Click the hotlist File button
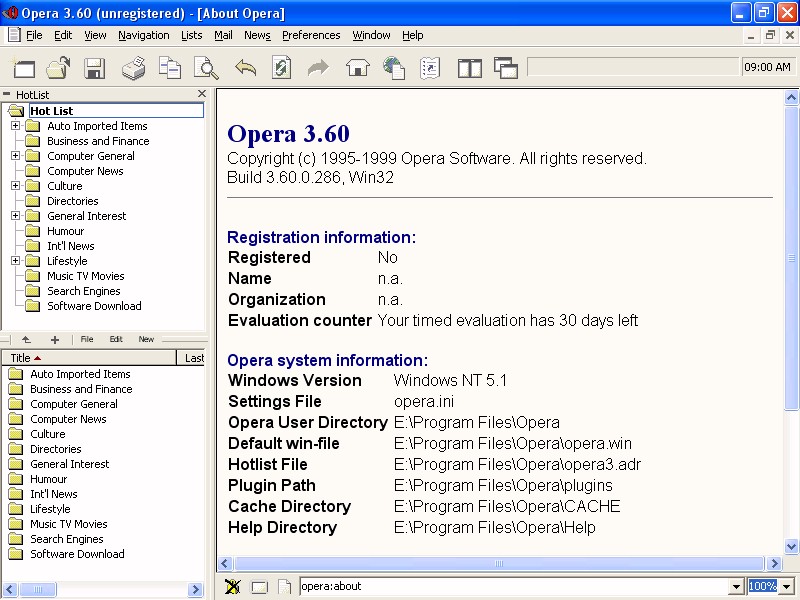This screenshot has width=800, height=600. point(87,339)
